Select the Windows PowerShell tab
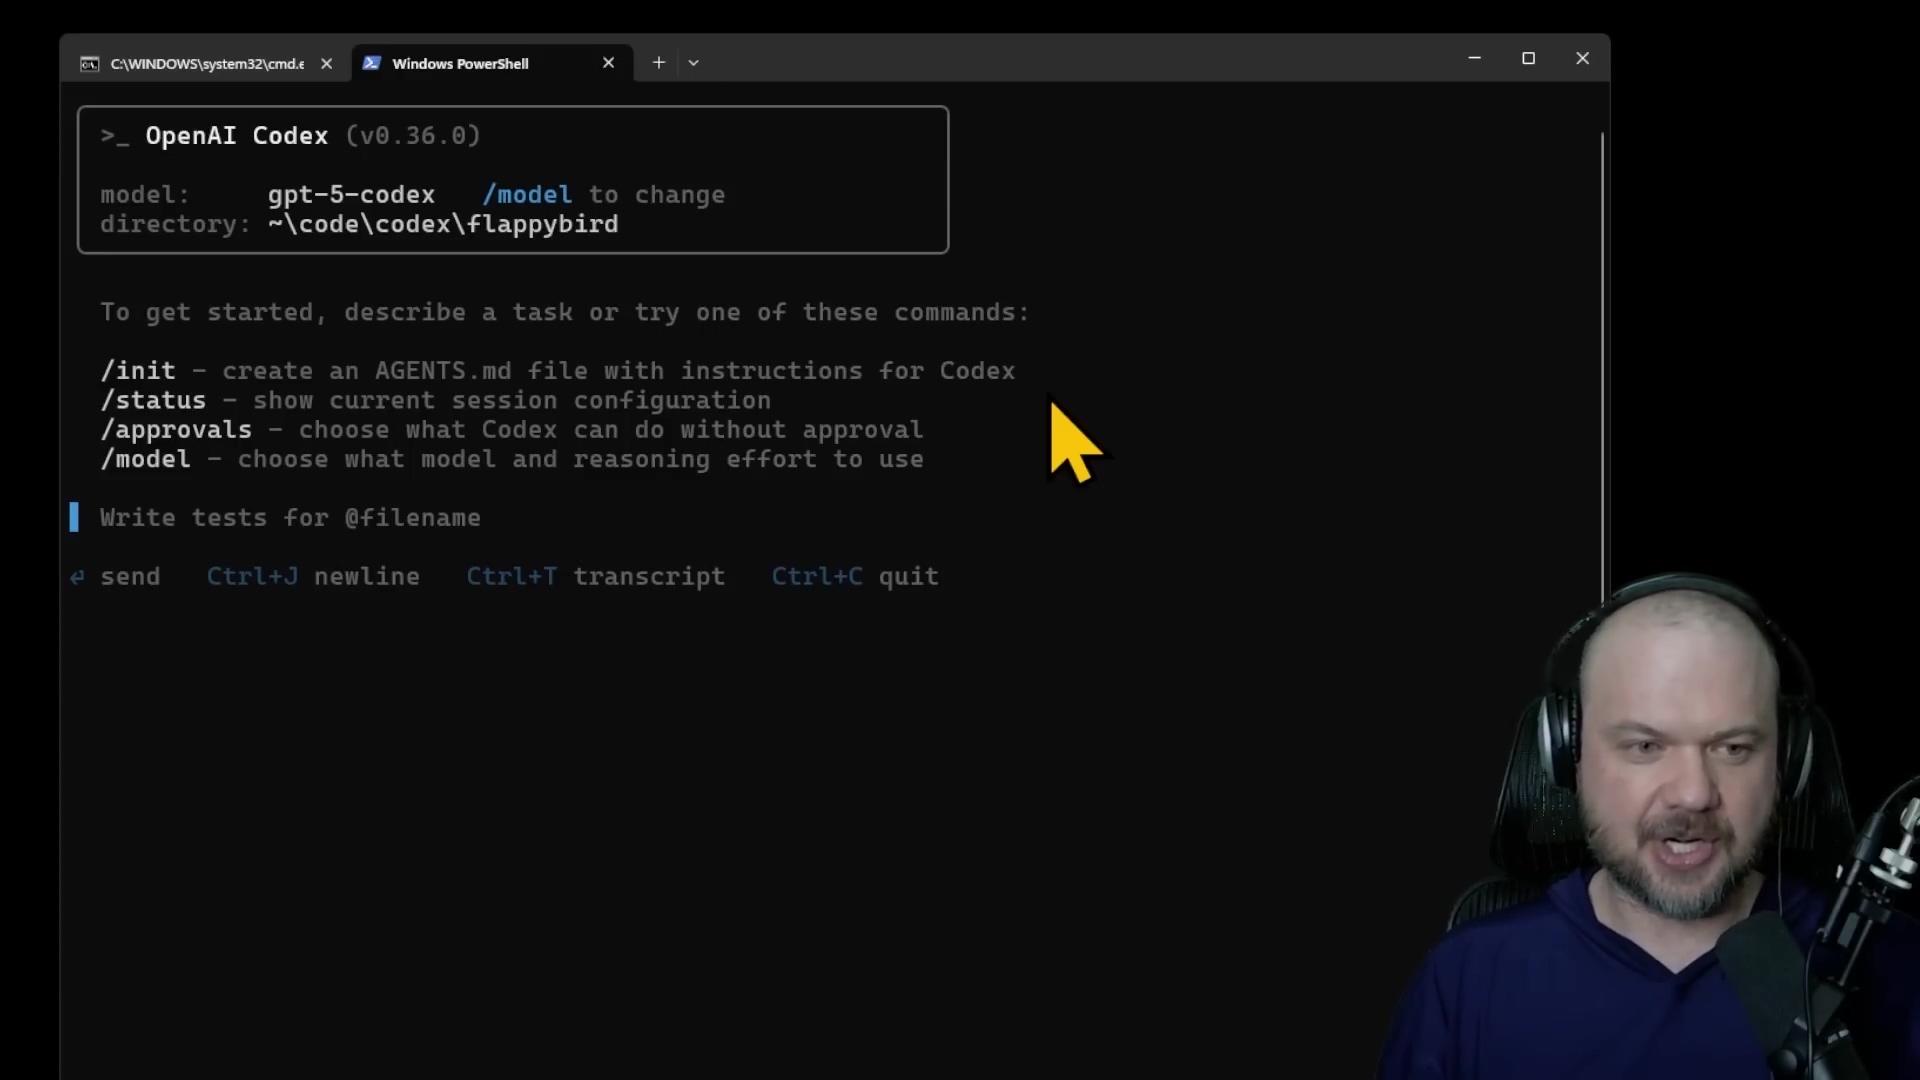Viewport: 1920px width, 1080px height. click(492, 63)
